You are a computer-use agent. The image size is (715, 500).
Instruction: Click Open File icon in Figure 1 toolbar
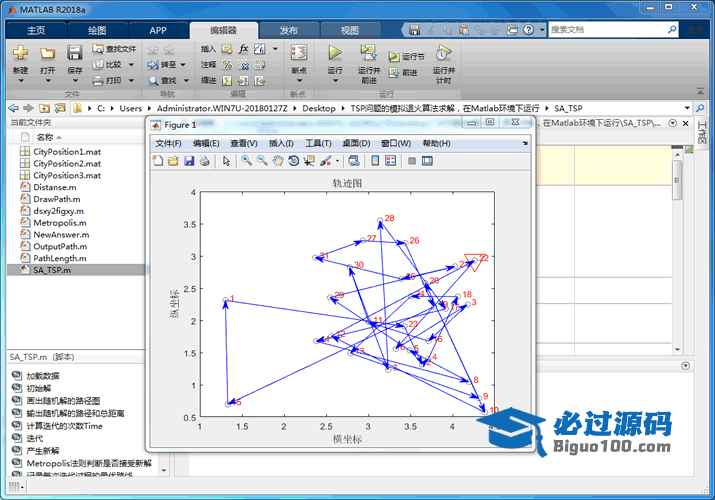pyautogui.click(x=173, y=161)
